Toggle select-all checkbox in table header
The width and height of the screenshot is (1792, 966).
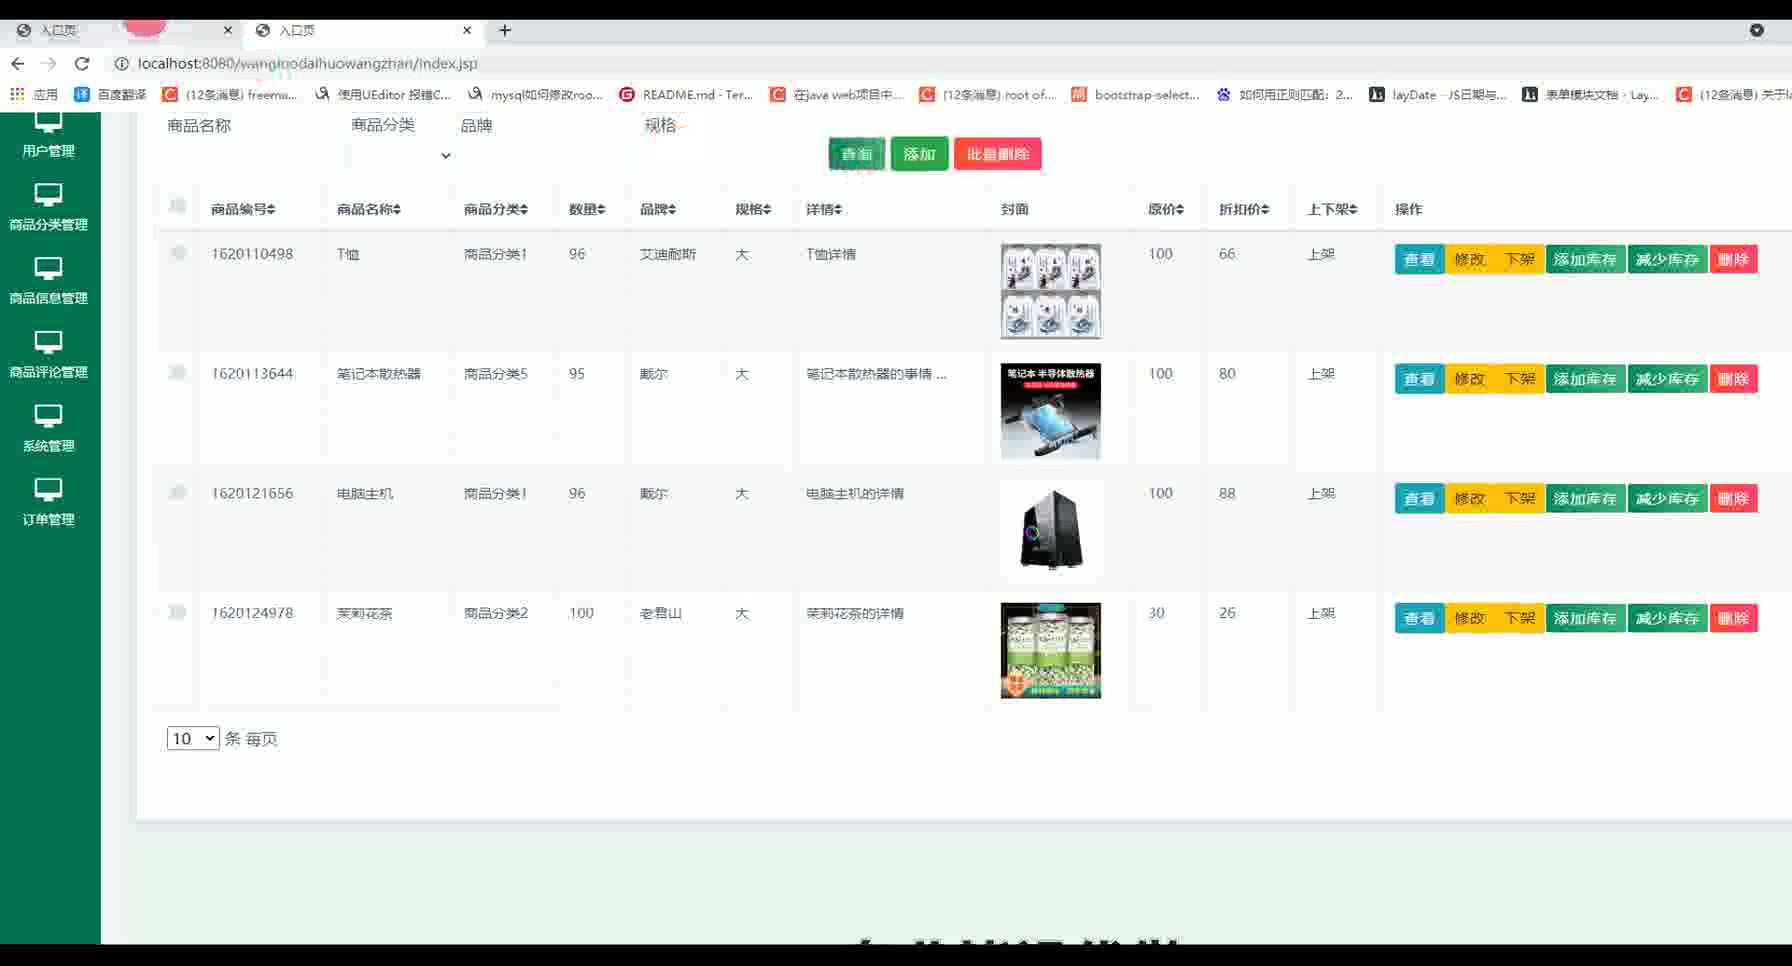178,206
